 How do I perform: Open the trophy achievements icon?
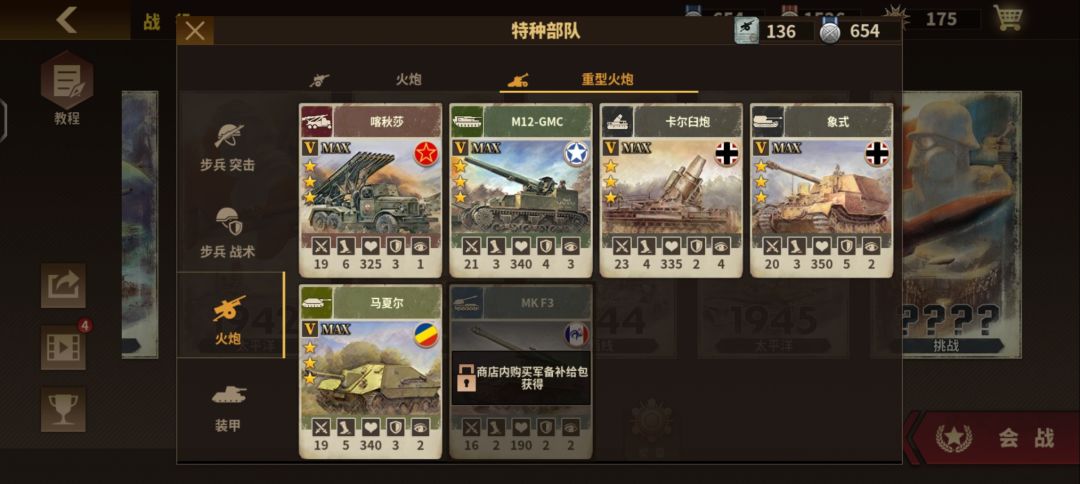point(63,409)
